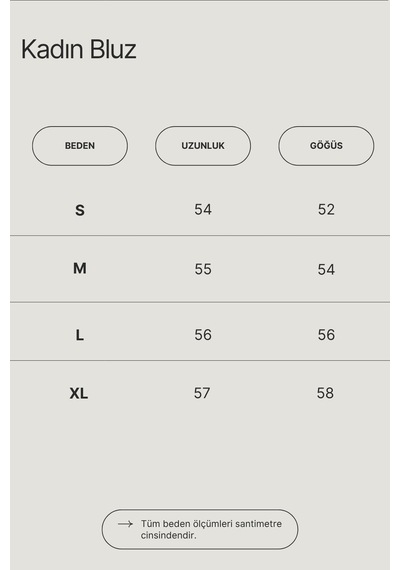Click the S chest value 52
This screenshot has width=400, height=570.
point(326,209)
